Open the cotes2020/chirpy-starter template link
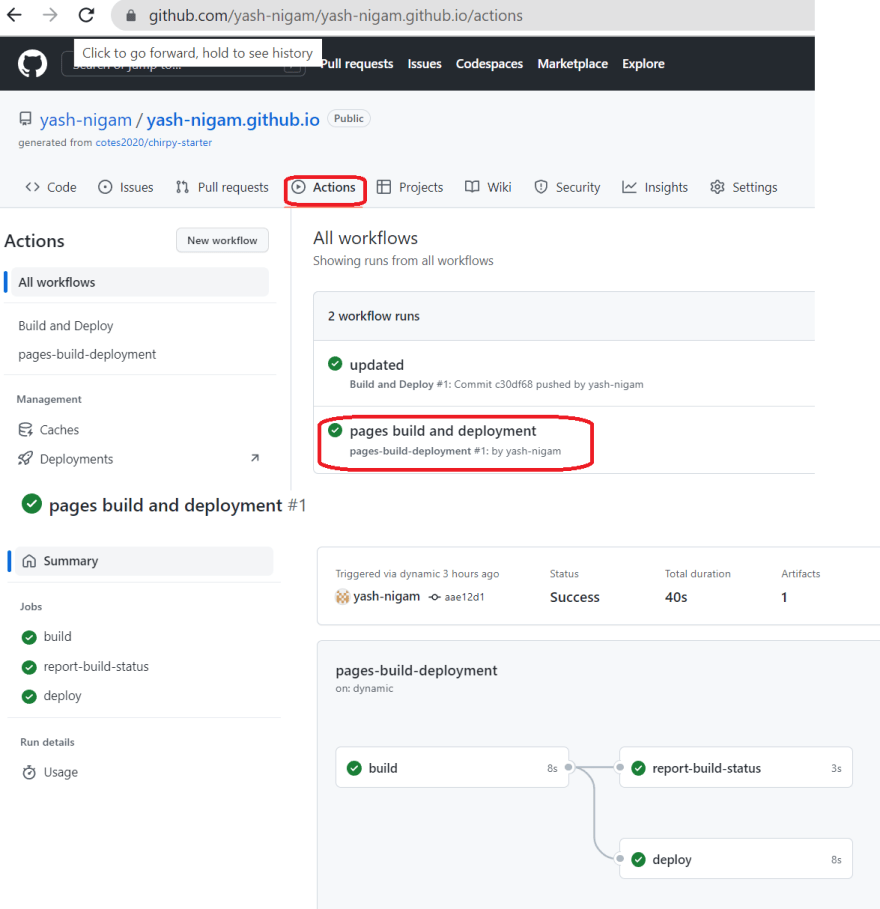Screen dimensions: 880x909 [x=154, y=143]
